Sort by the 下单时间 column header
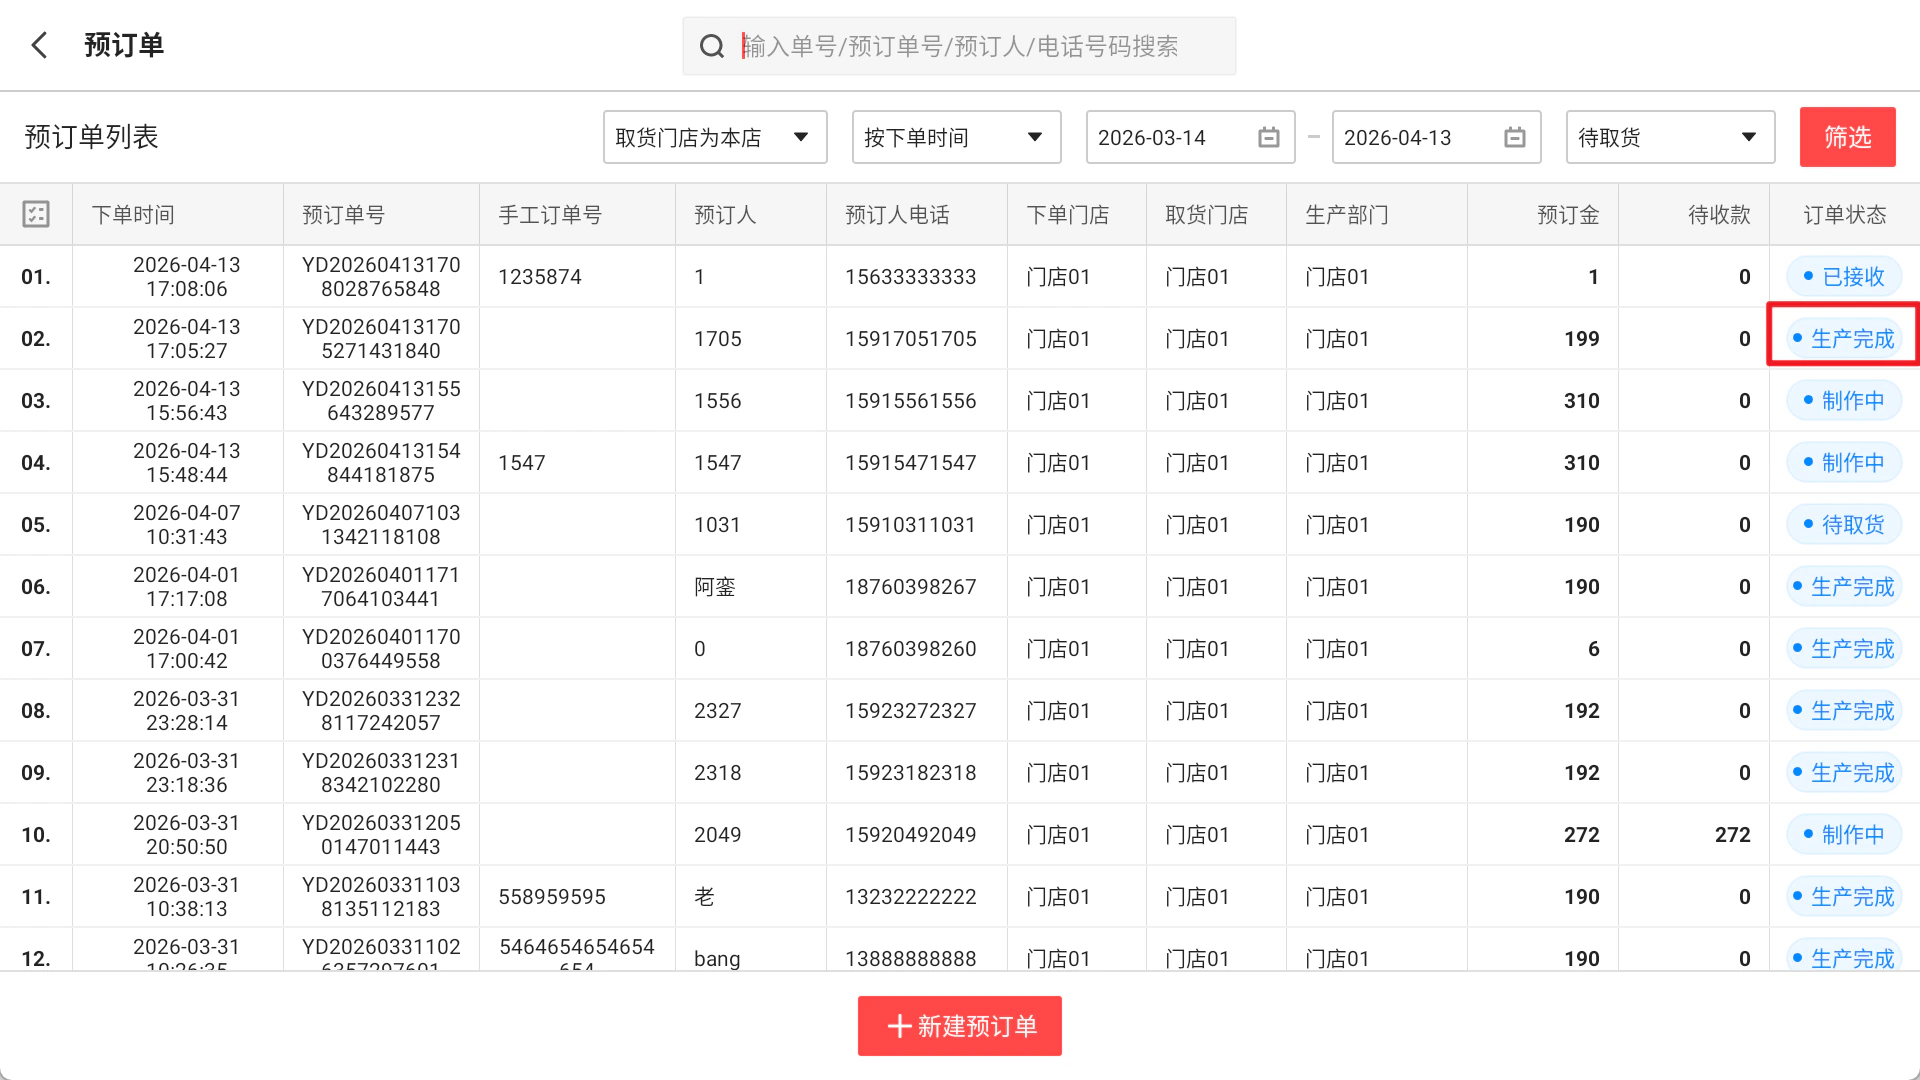The width and height of the screenshot is (1920, 1080). tap(133, 215)
